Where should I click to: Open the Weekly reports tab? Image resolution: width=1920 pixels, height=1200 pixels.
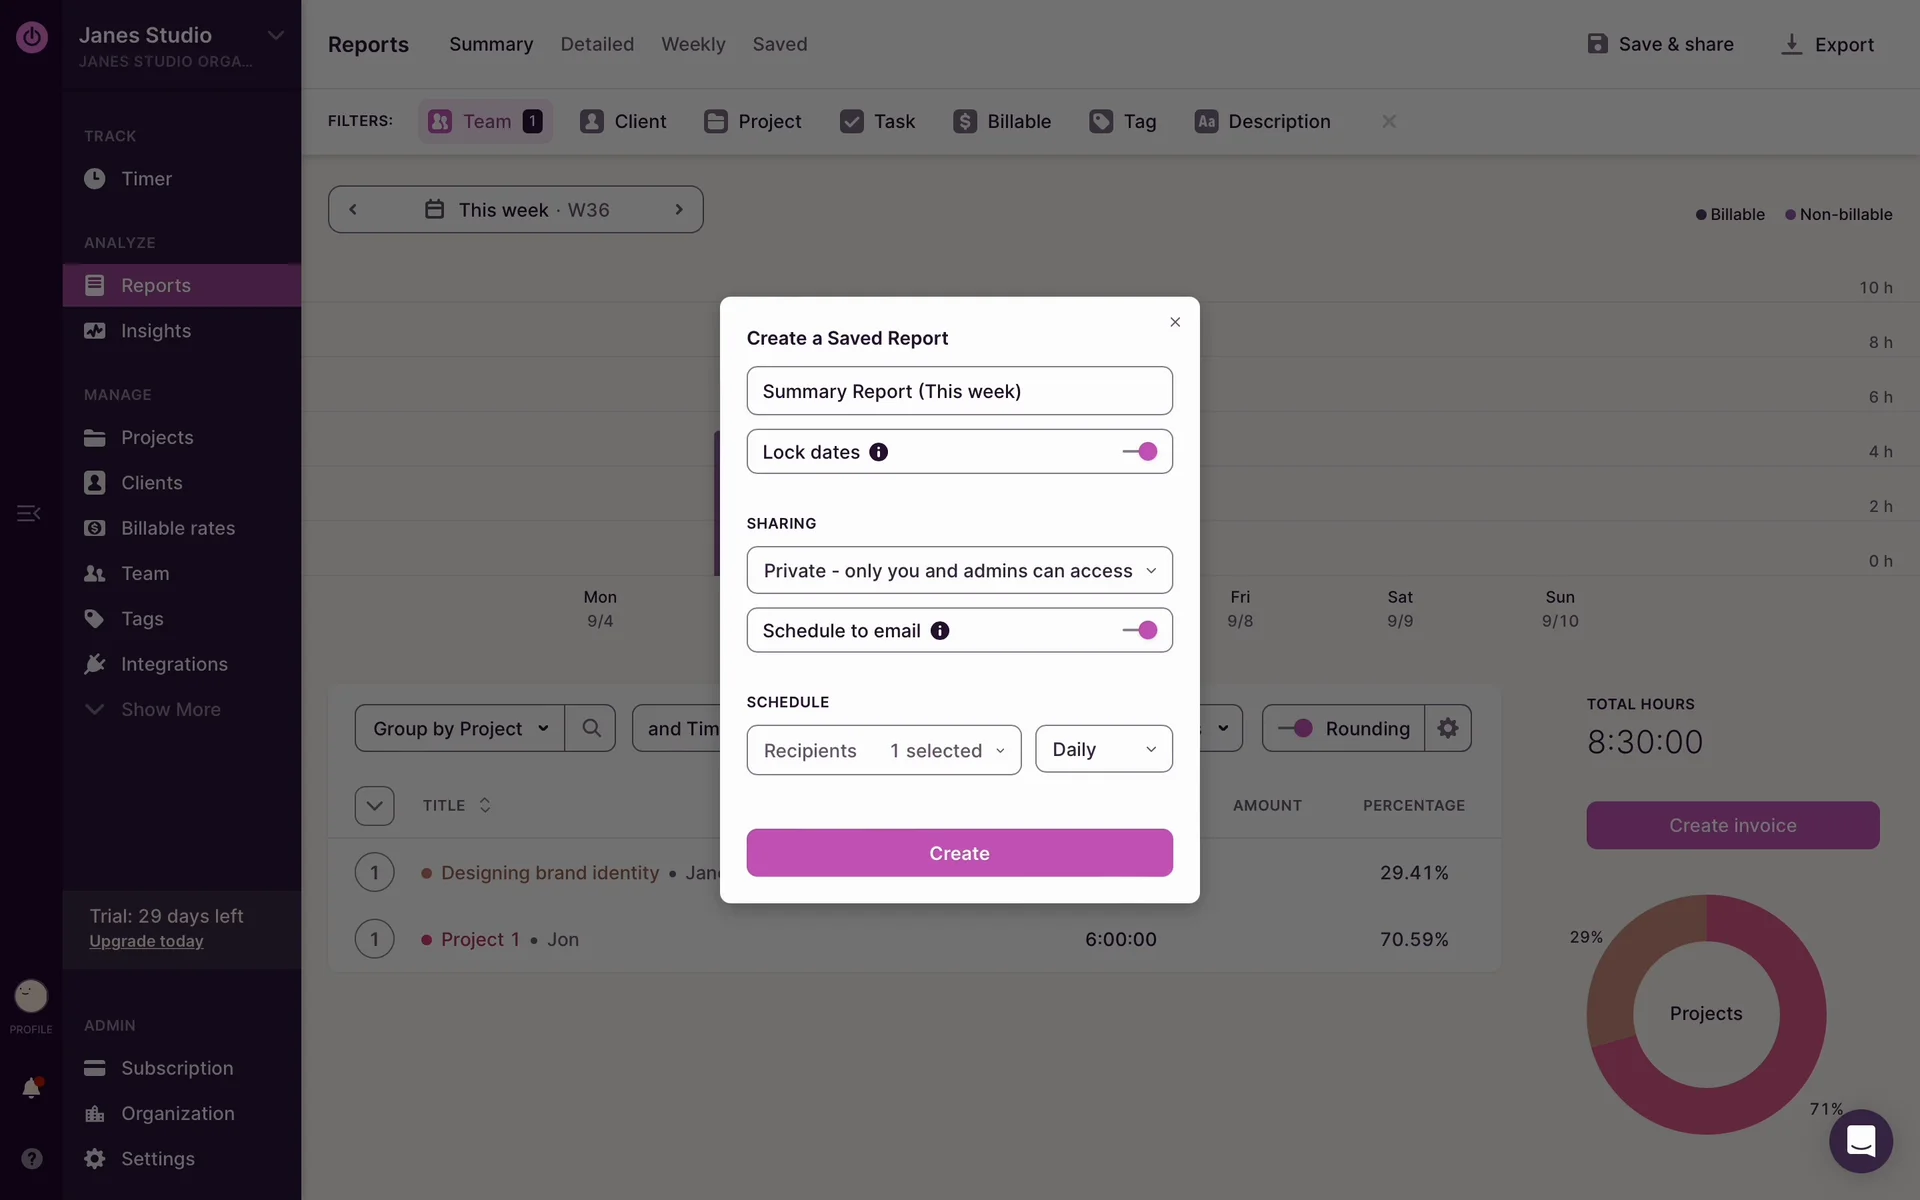pos(693,44)
